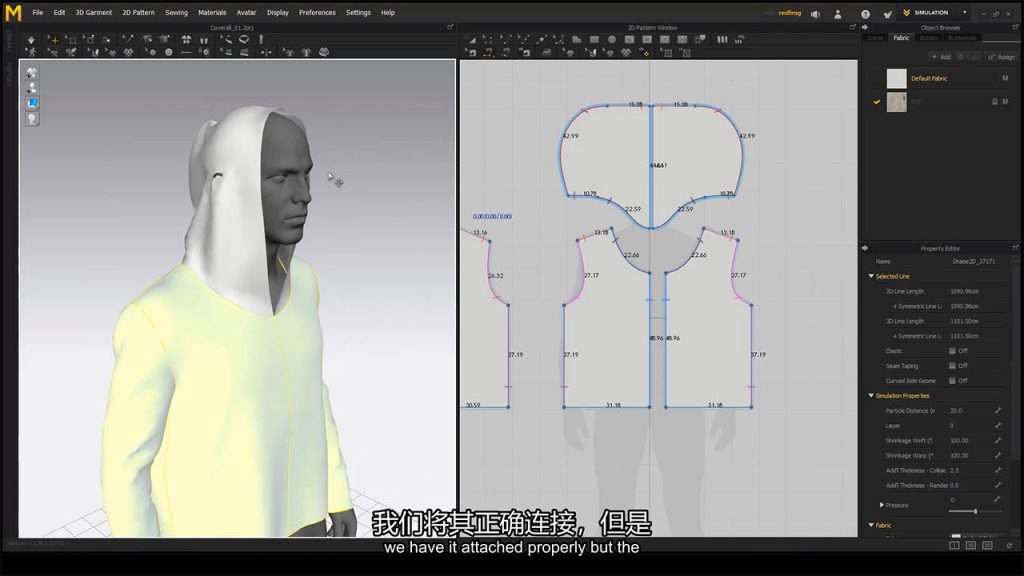
Task: Open the 2D Pattern menu
Action: [x=138, y=12]
